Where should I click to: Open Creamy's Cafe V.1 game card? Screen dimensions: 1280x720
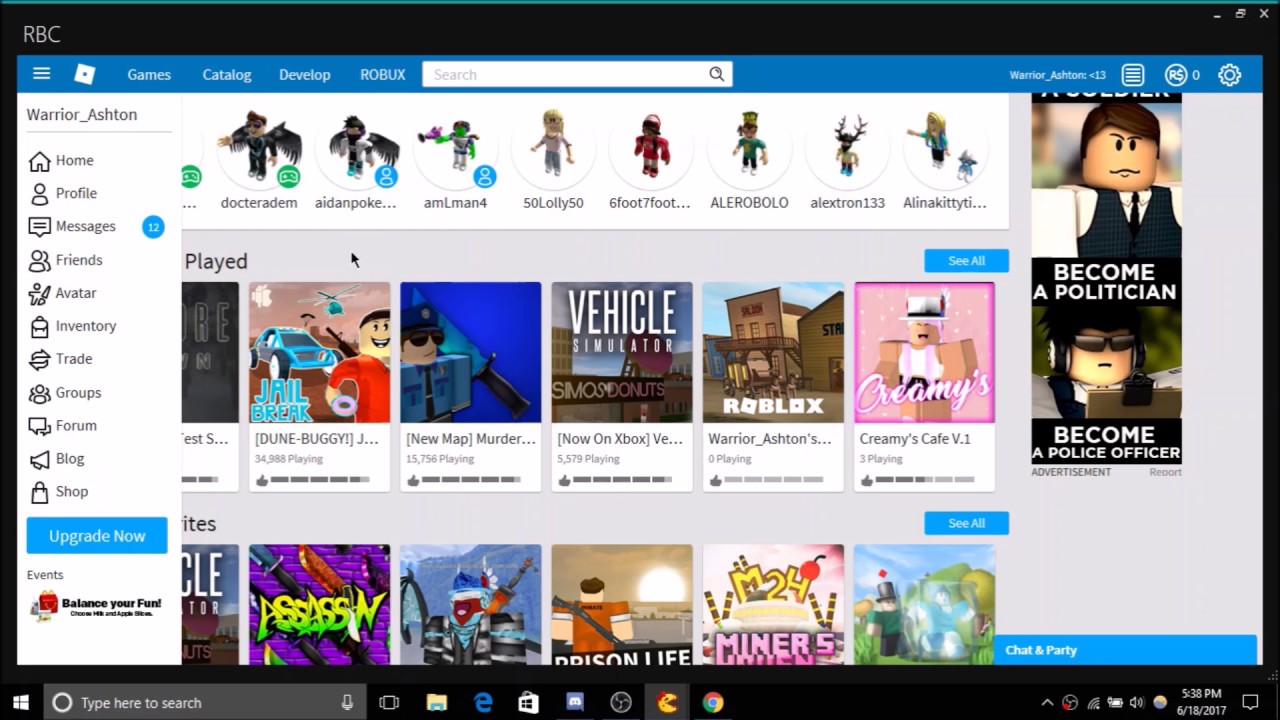point(924,386)
